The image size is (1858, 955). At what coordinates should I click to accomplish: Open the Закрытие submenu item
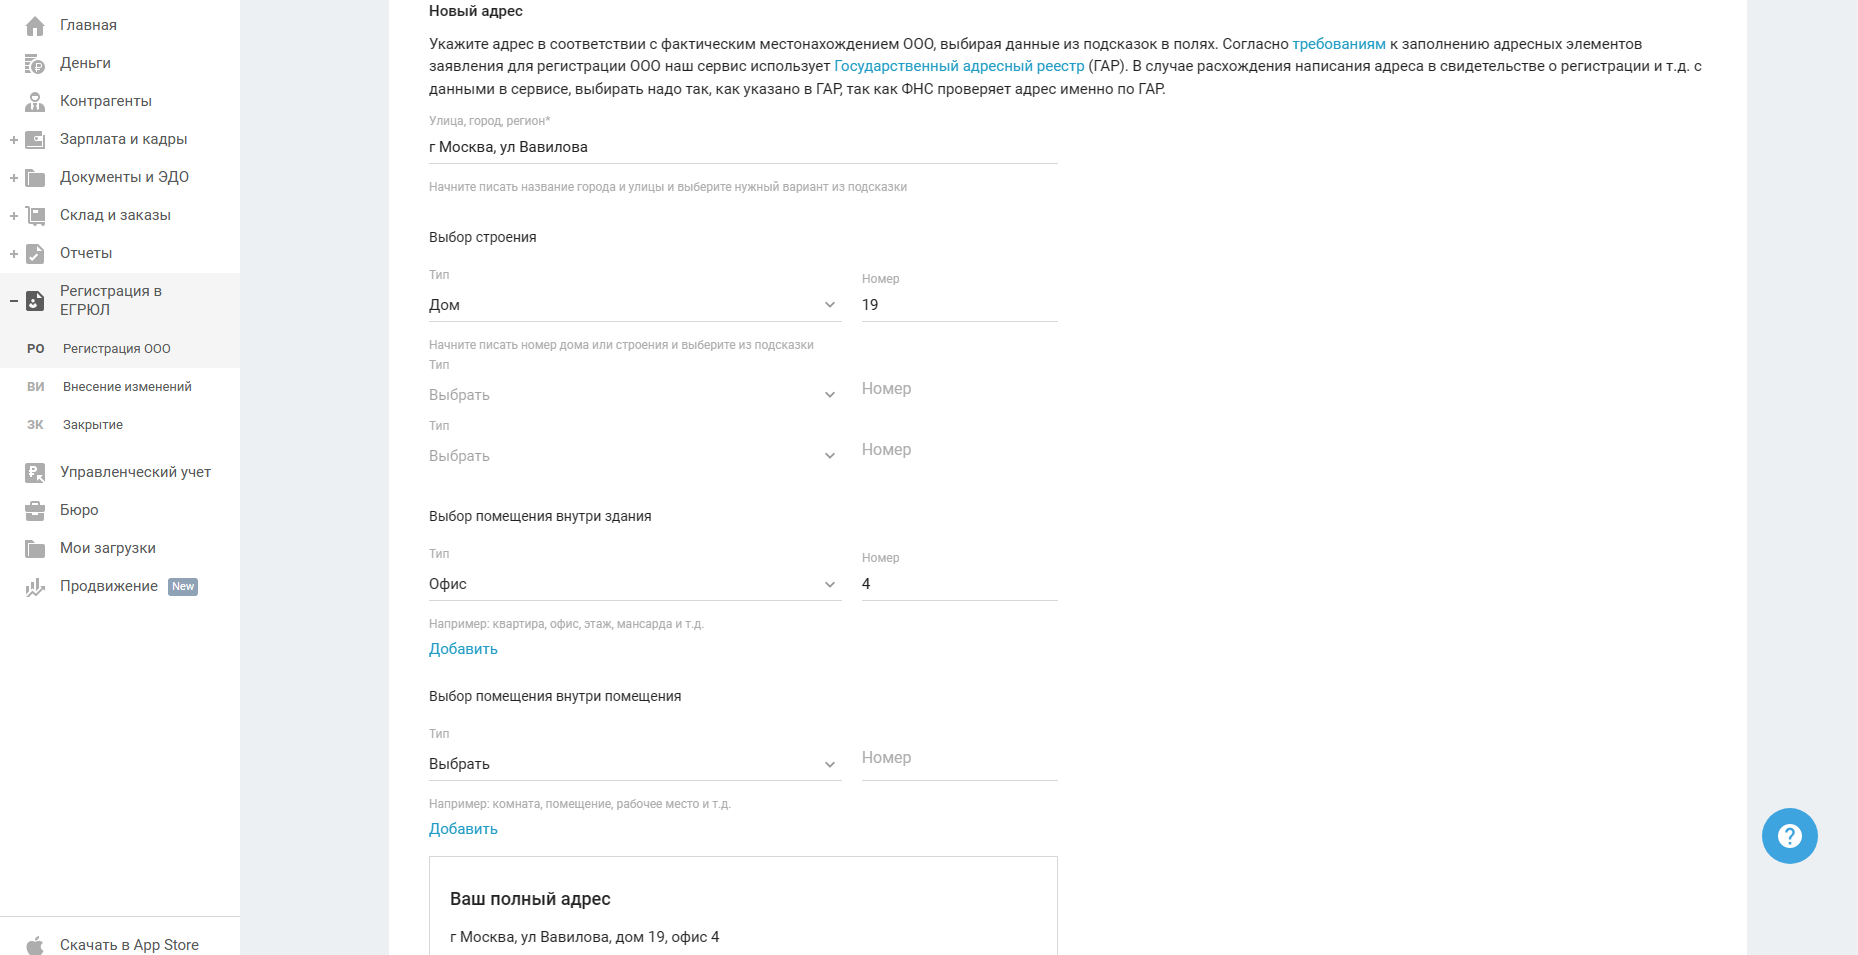coord(93,425)
